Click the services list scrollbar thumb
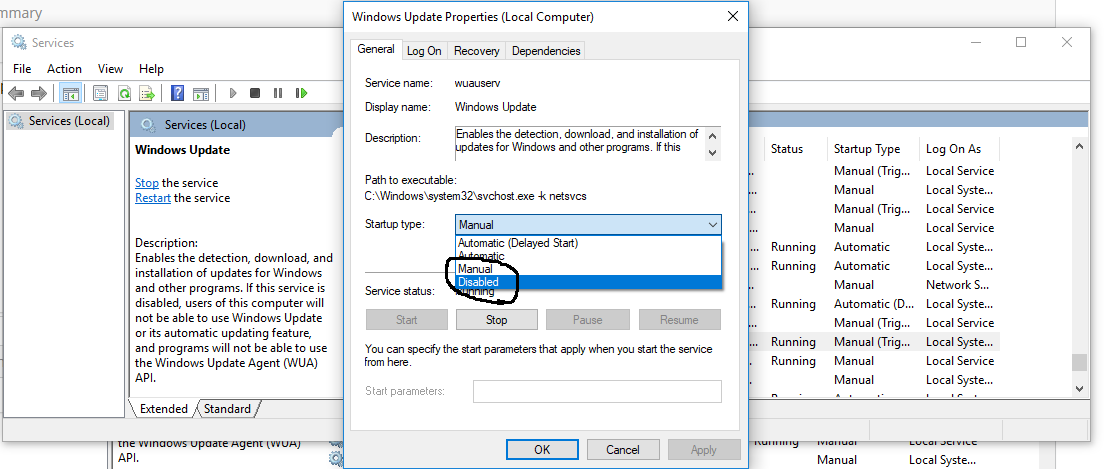 (1079, 363)
